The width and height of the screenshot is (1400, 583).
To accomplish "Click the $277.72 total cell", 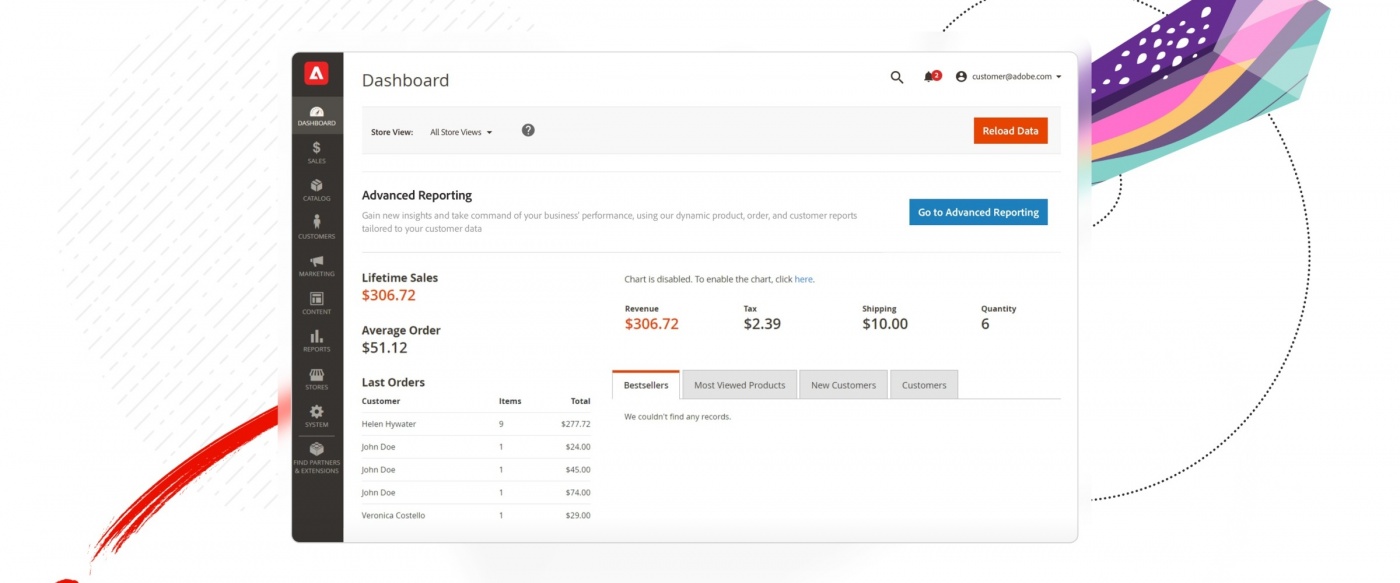I will point(576,424).
